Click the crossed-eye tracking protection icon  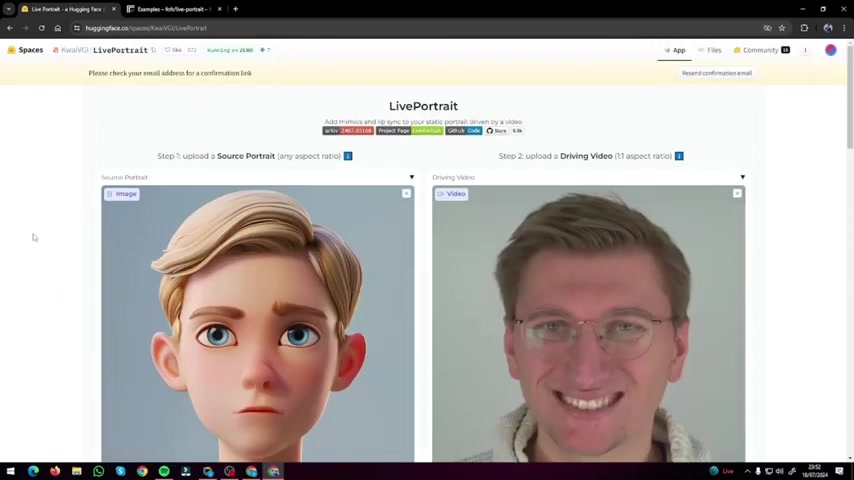(767, 28)
